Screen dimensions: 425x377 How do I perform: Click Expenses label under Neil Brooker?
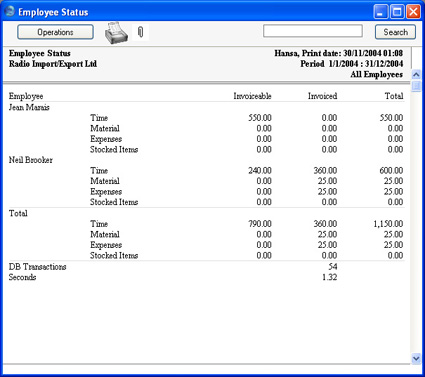[106, 192]
